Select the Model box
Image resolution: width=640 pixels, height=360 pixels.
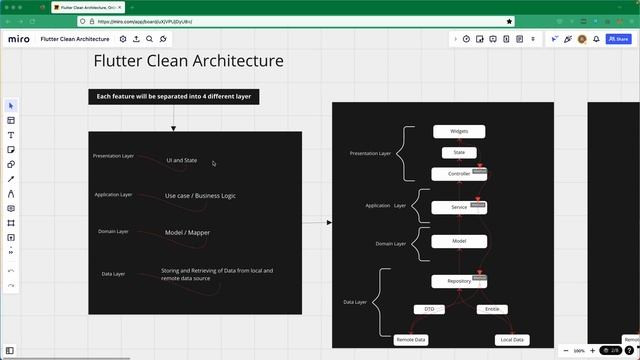(x=459, y=241)
